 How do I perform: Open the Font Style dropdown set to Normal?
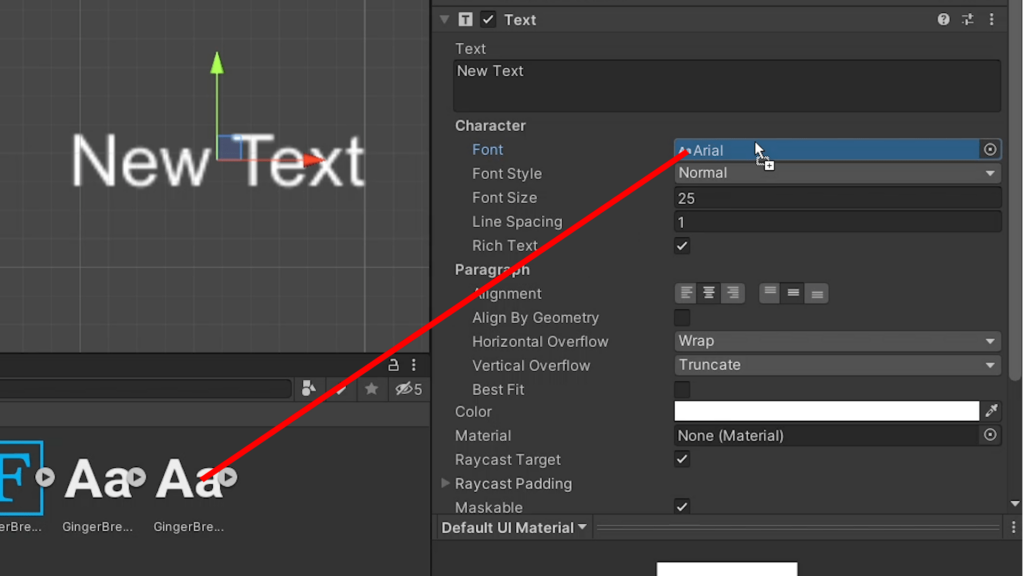837,172
